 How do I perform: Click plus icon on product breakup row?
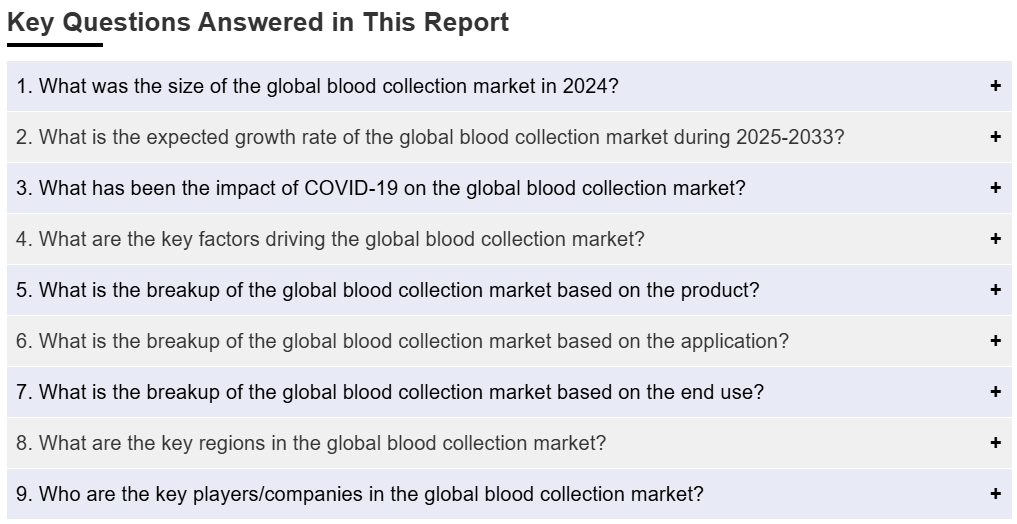coord(996,289)
